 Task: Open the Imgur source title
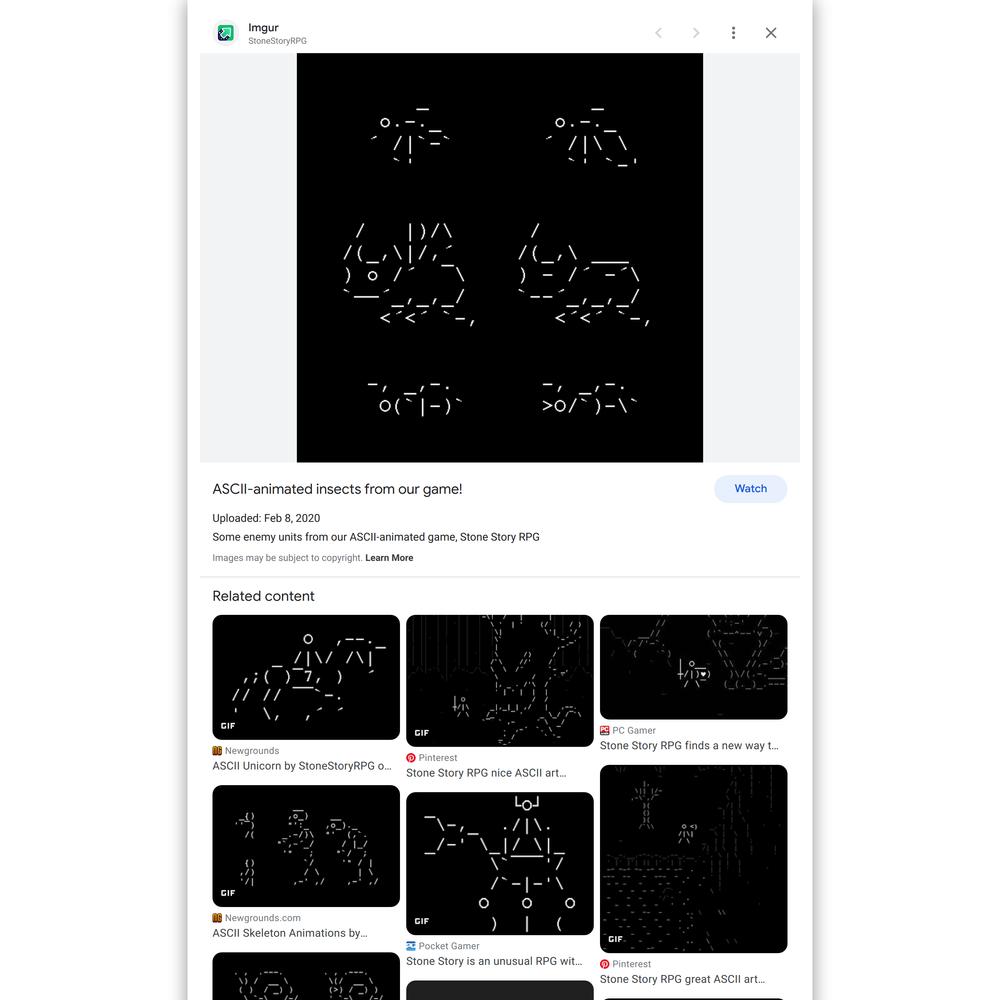click(x=263, y=27)
